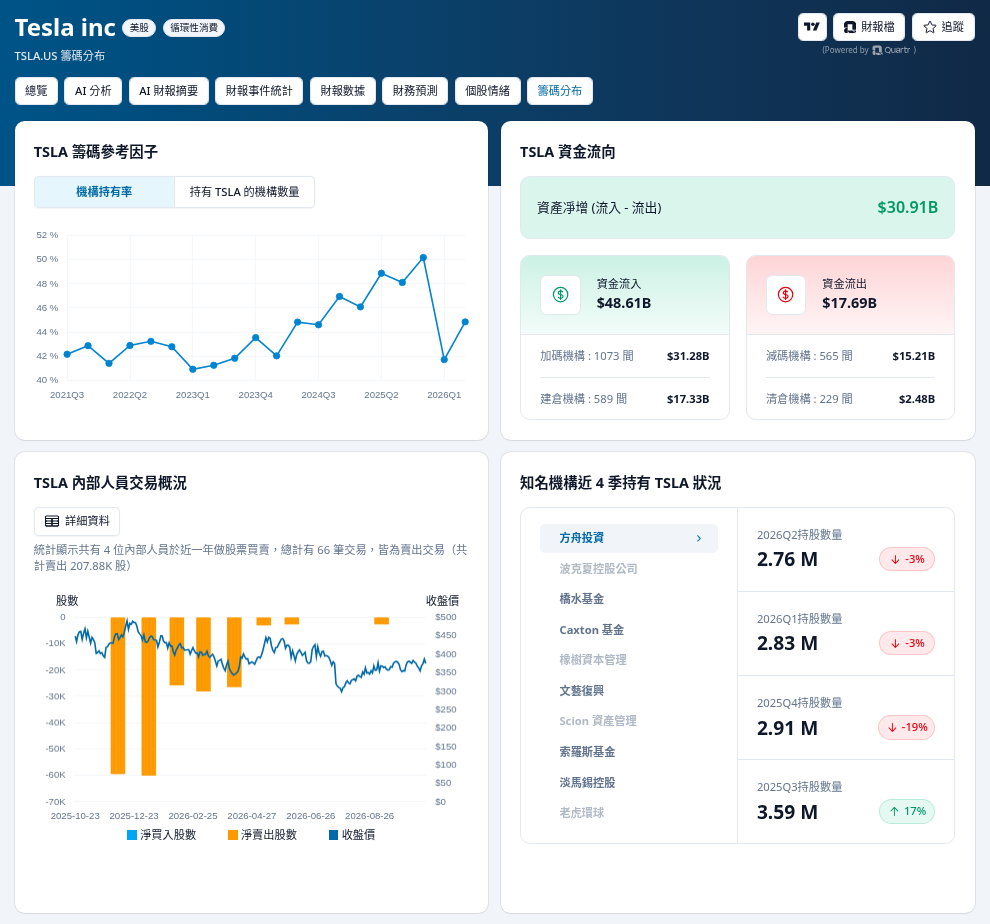Switch to 持有 TSLA 的機構數量 toggle
Screen dimensions: 990x924
click(244, 192)
